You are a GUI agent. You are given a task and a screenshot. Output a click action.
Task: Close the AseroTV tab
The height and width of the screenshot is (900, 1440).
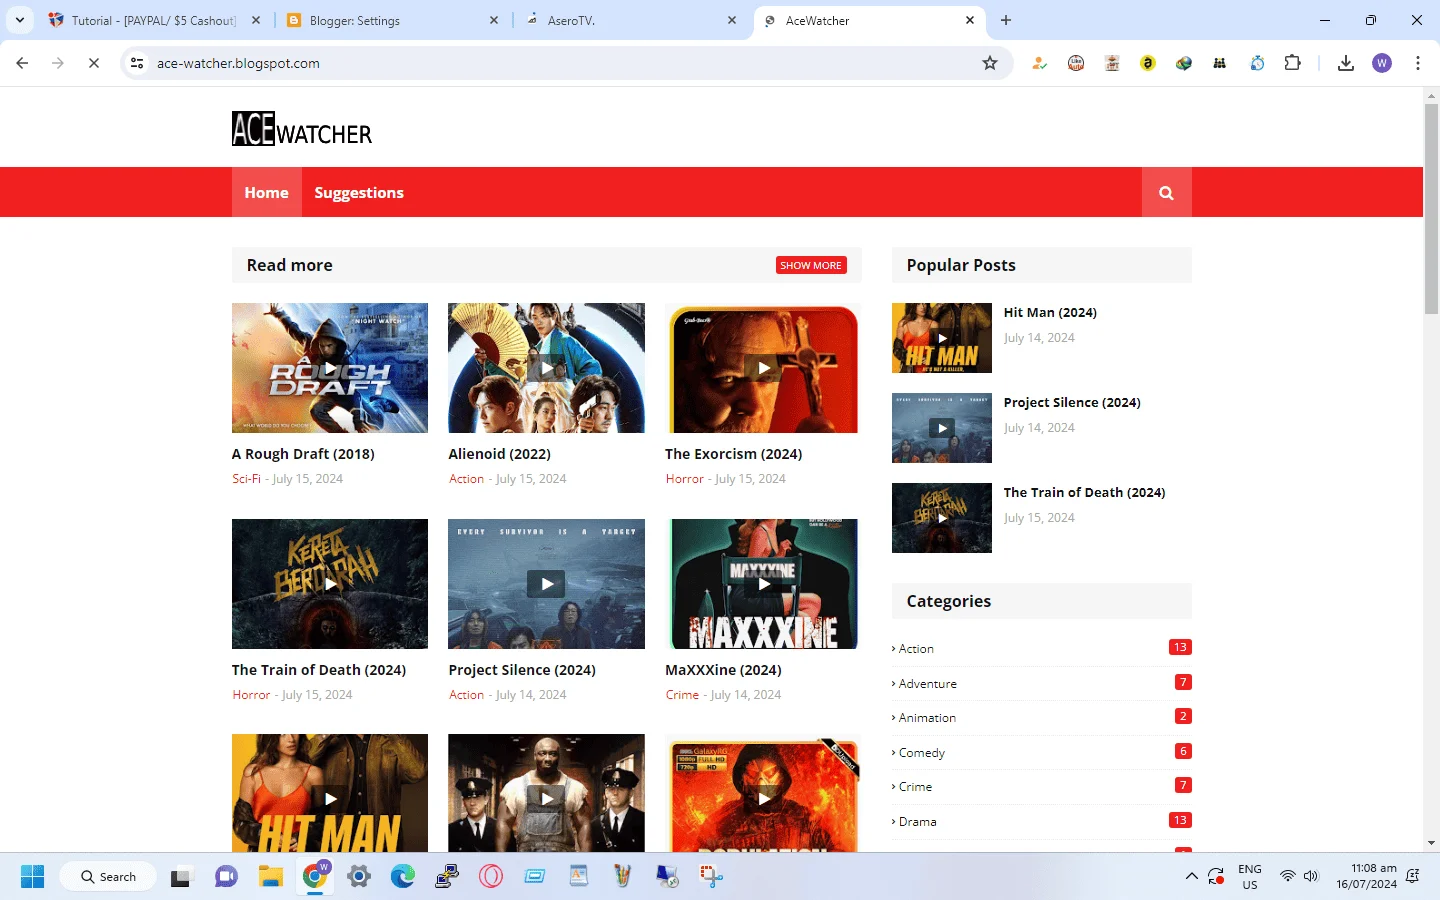tap(732, 20)
